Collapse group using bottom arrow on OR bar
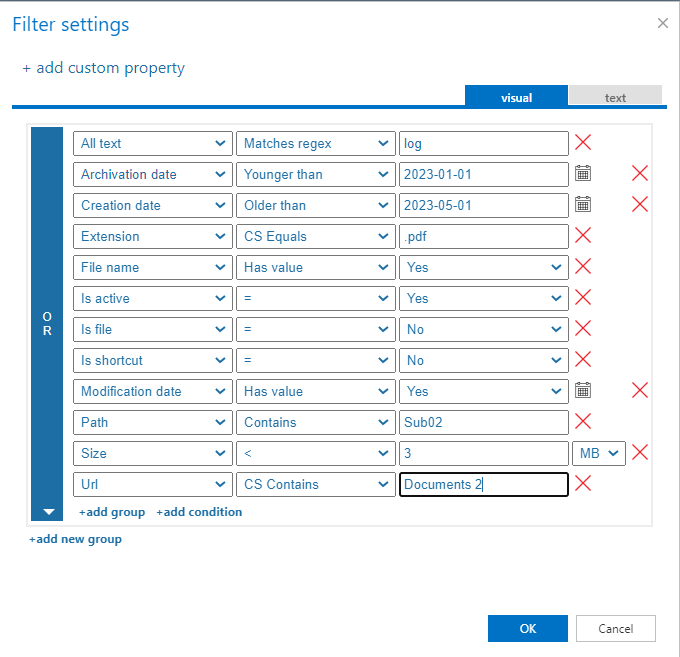680x657 pixels. (x=47, y=512)
